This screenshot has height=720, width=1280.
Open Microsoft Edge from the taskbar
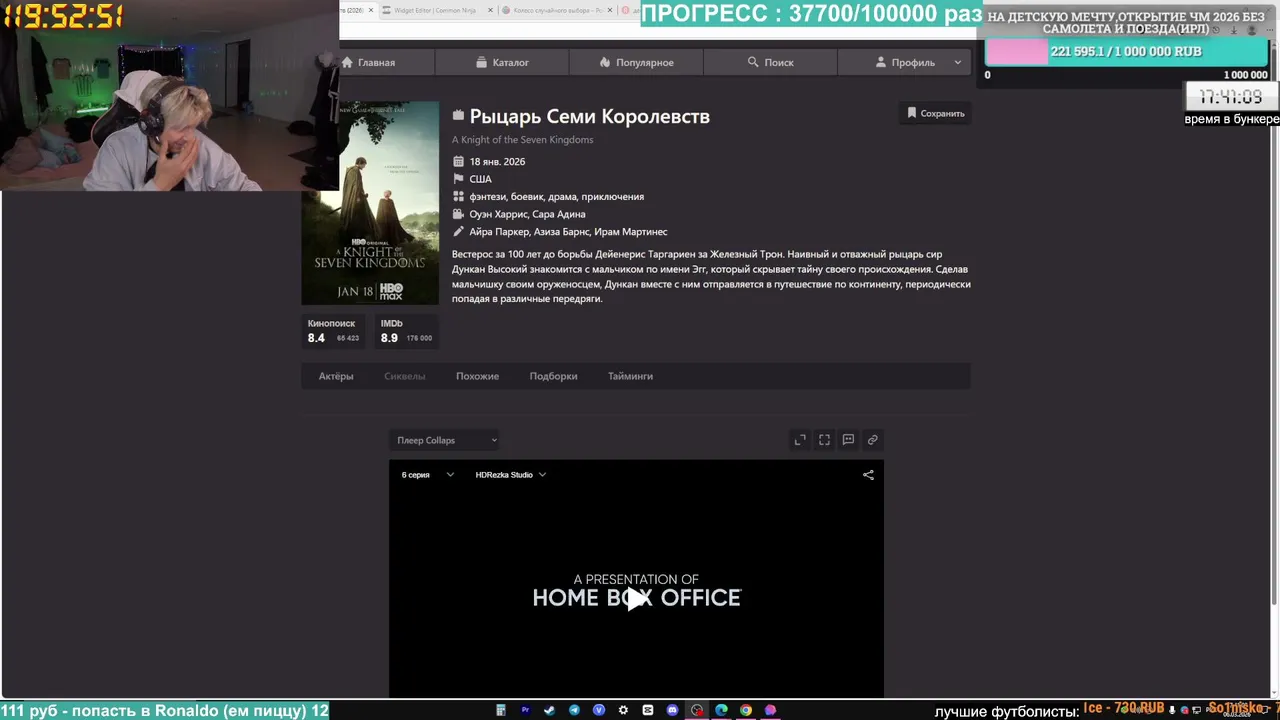[721, 710]
